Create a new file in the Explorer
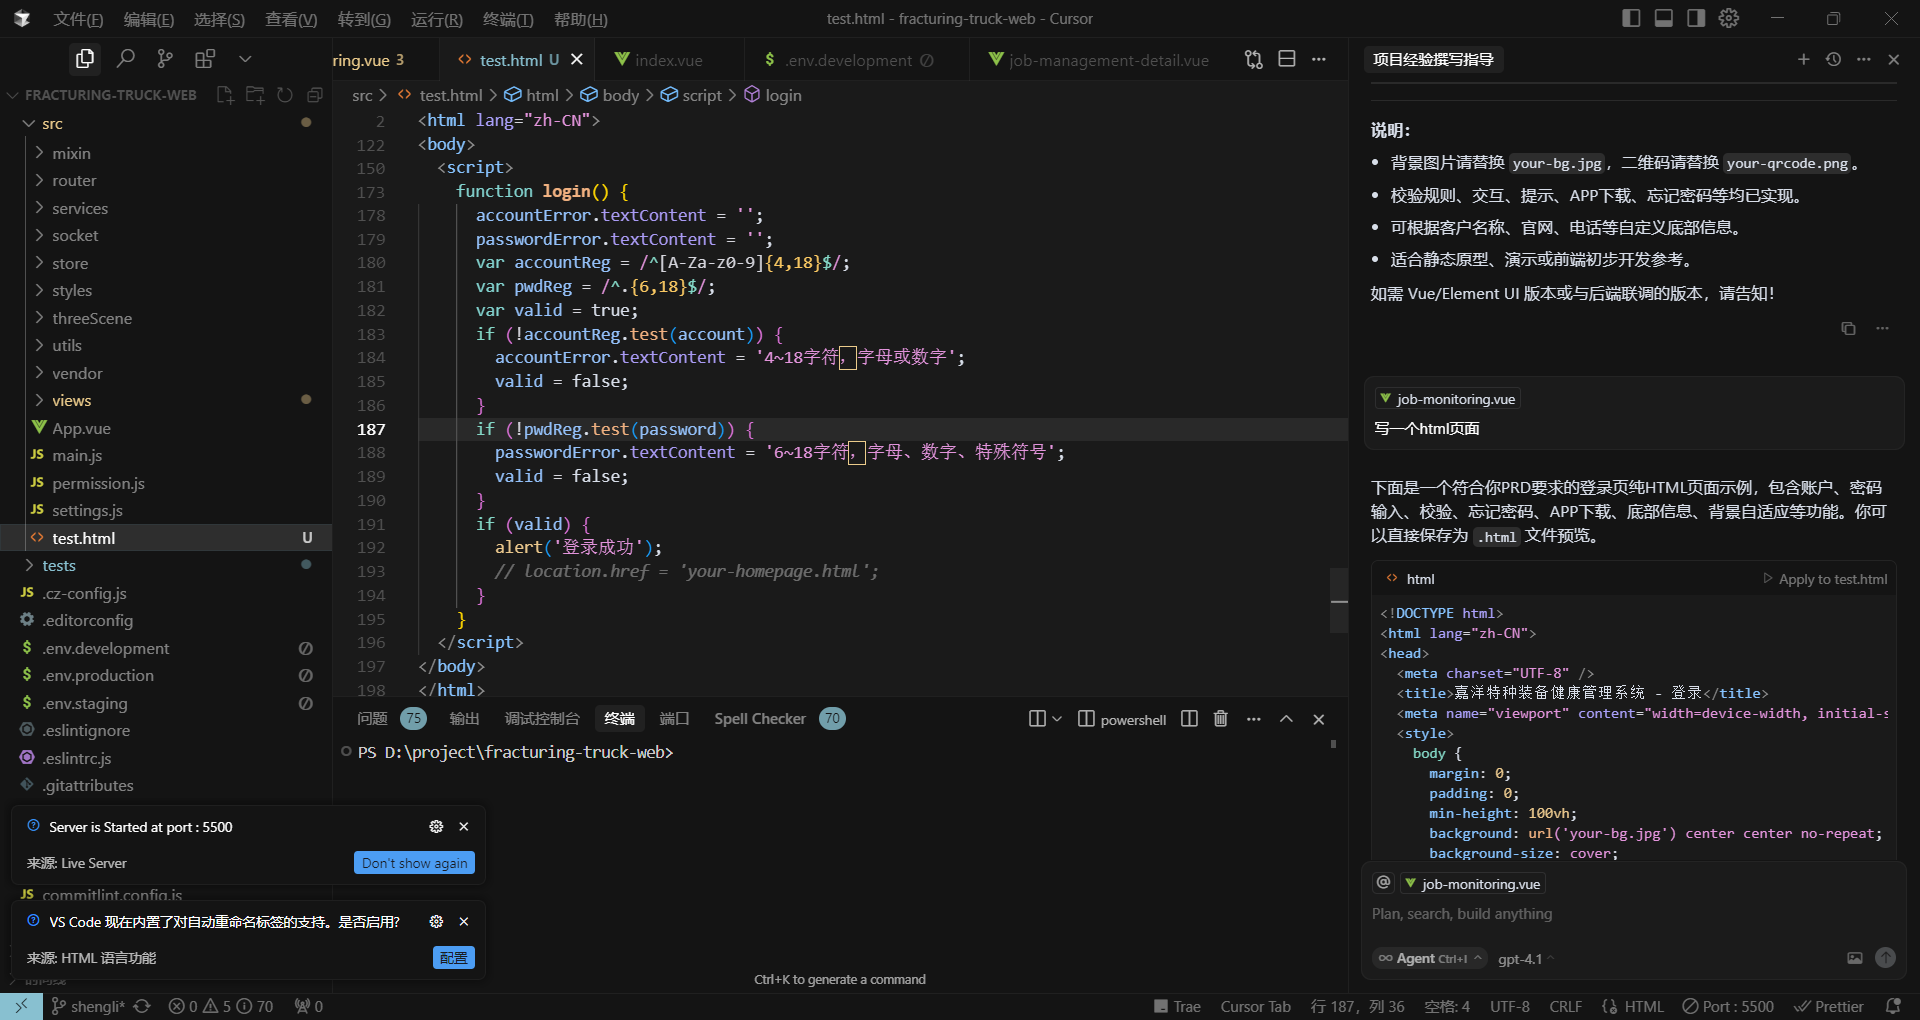Image resolution: width=1920 pixels, height=1020 pixels. tap(224, 95)
